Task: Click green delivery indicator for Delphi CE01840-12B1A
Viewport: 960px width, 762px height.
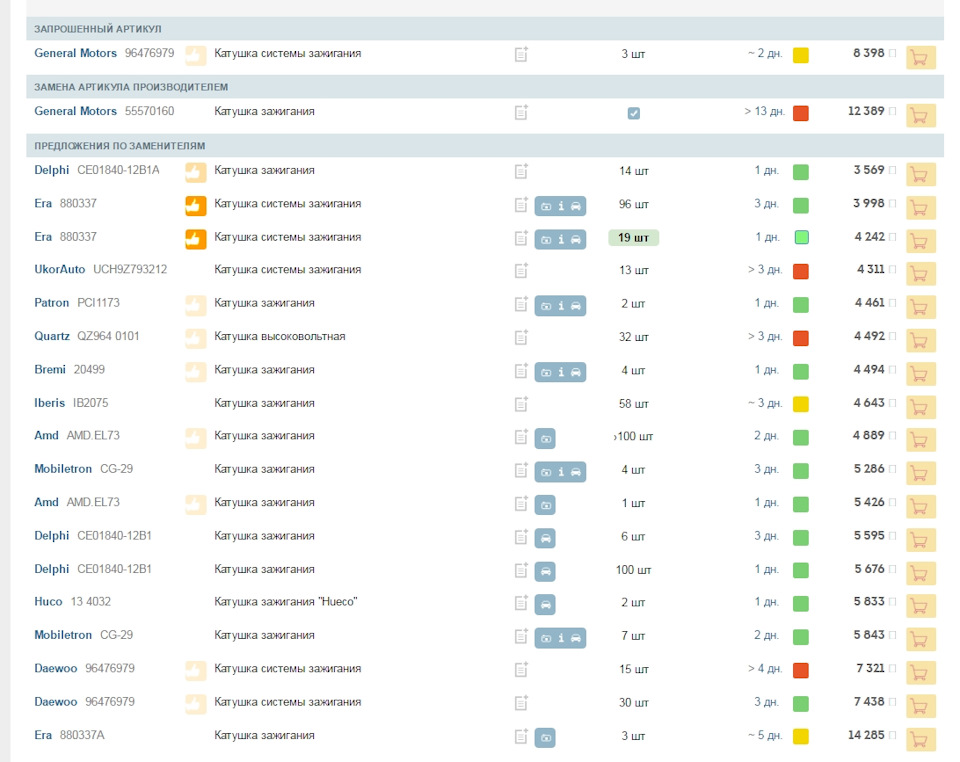Action: (x=801, y=172)
